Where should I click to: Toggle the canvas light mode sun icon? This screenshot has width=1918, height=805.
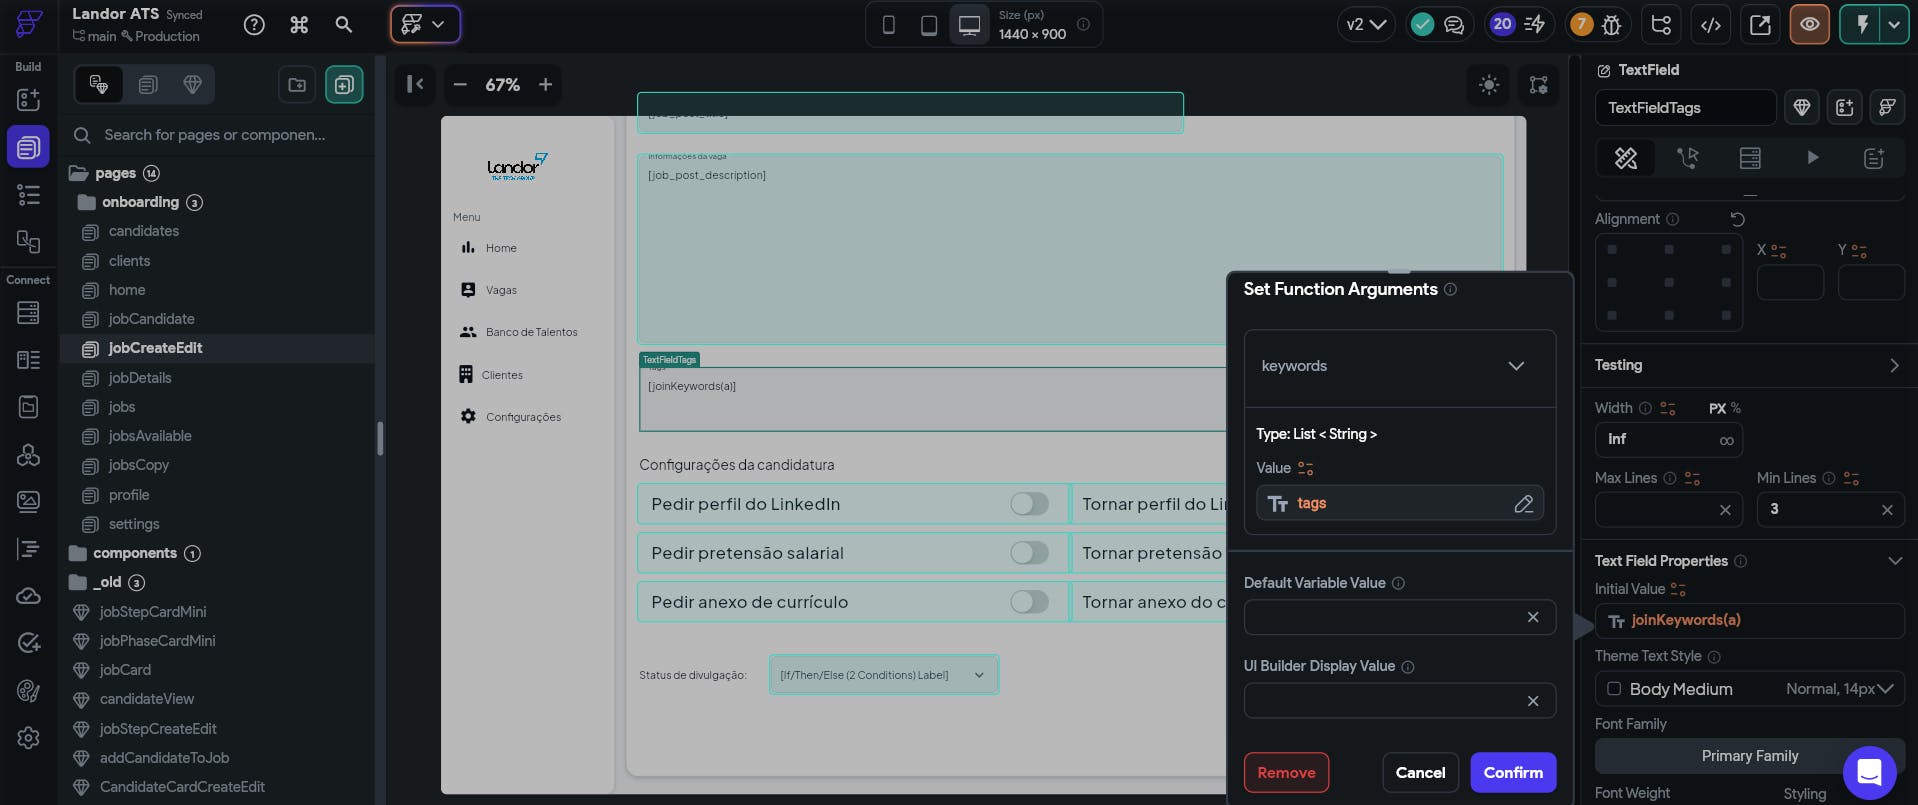[1489, 85]
